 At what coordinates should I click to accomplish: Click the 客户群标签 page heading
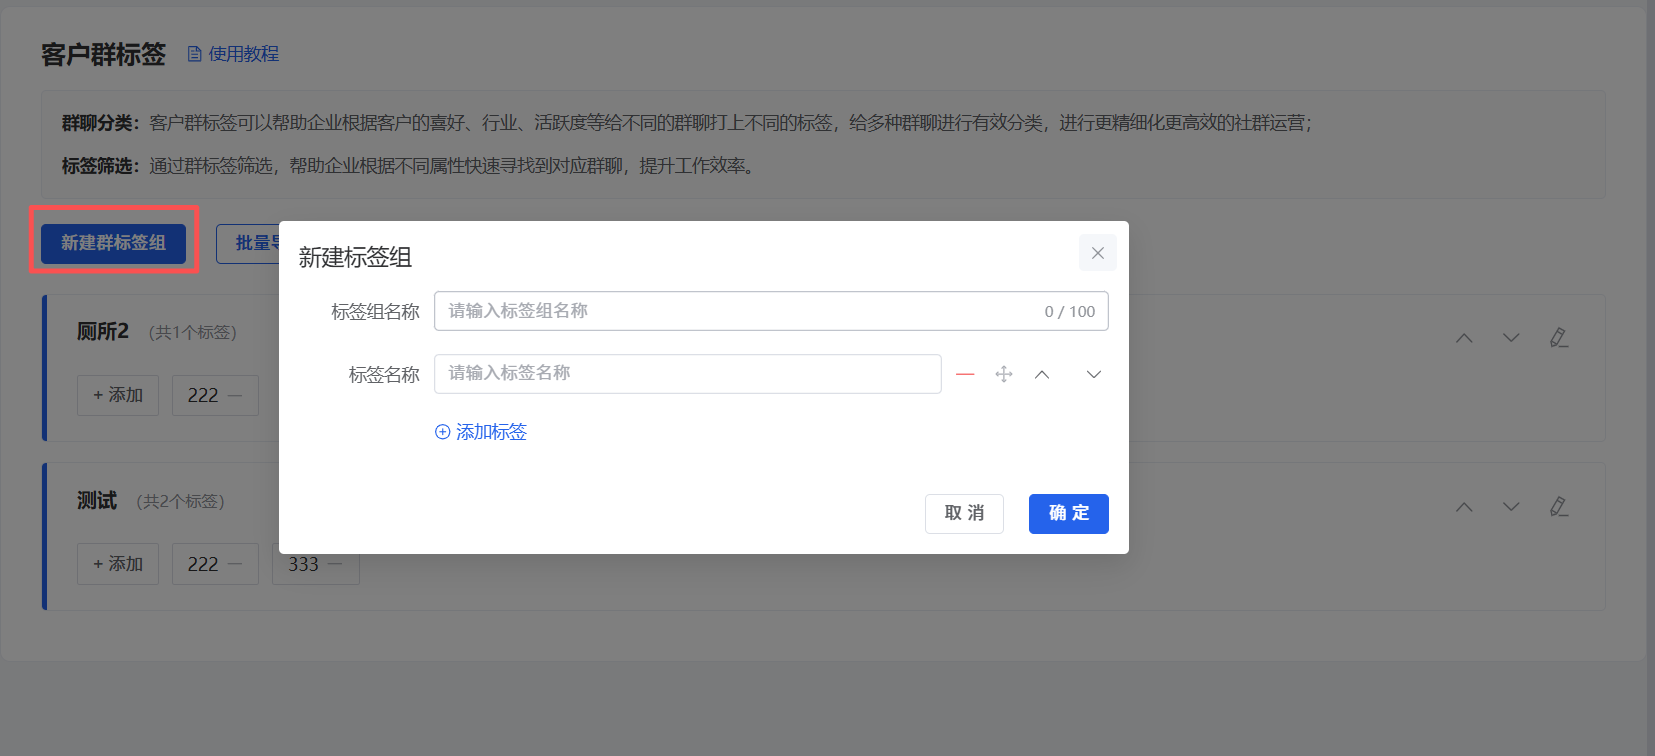pyautogui.click(x=103, y=54)
